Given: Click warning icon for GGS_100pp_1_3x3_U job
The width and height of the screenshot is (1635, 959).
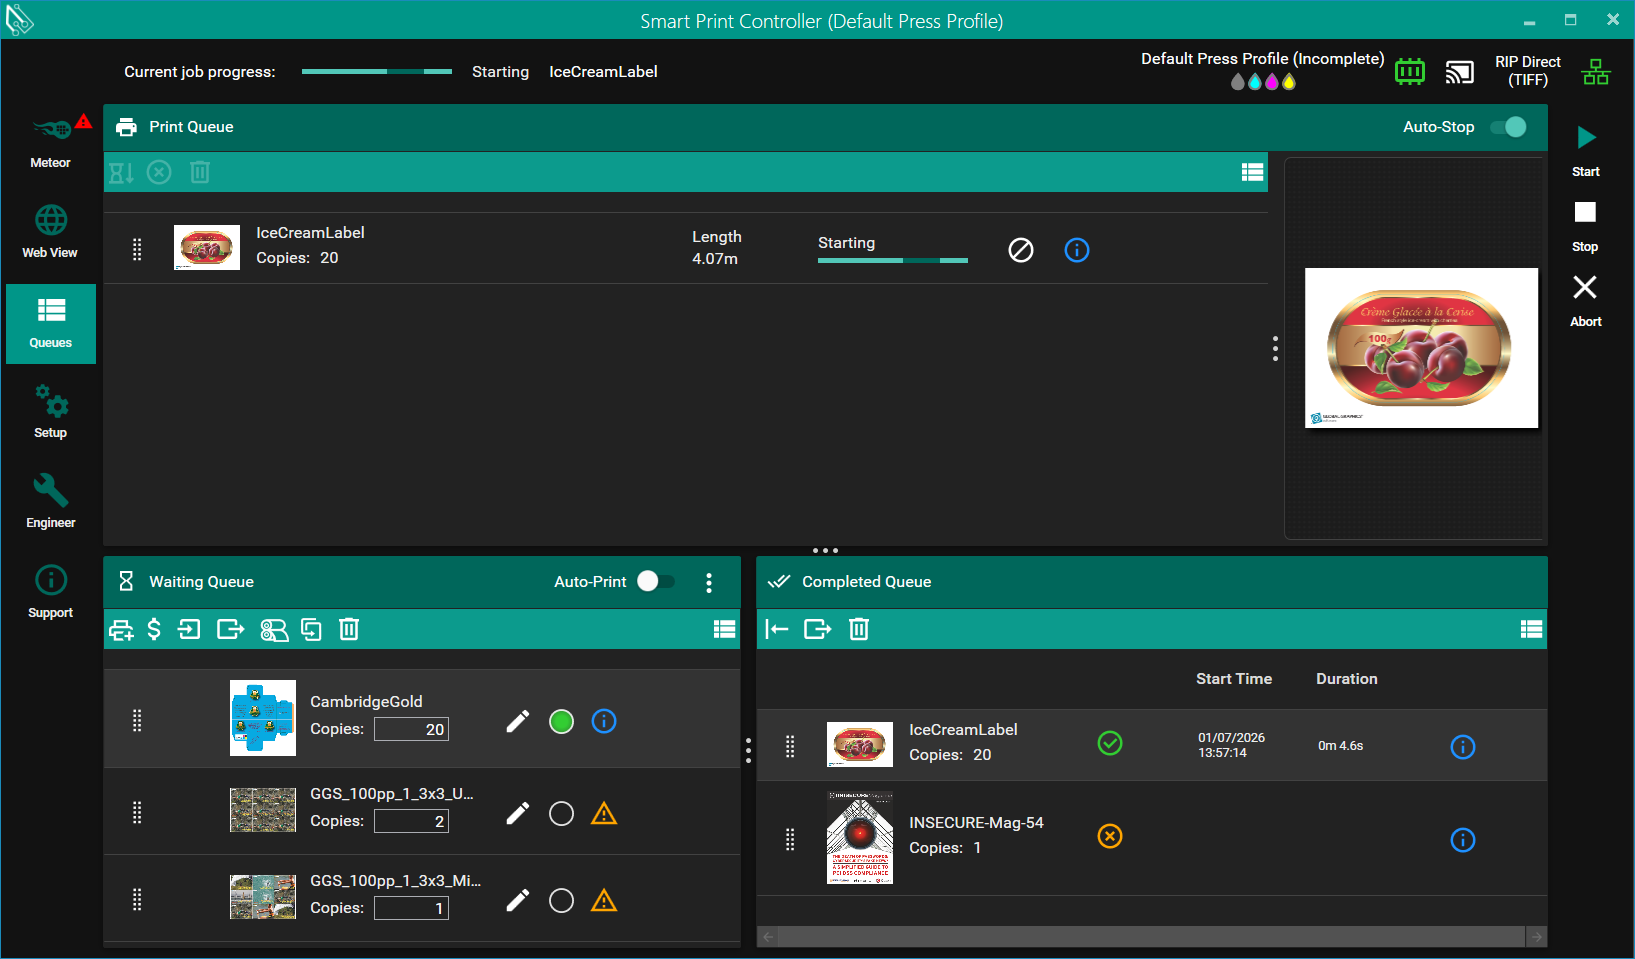Looking at the screenshot, I should 604,814.
